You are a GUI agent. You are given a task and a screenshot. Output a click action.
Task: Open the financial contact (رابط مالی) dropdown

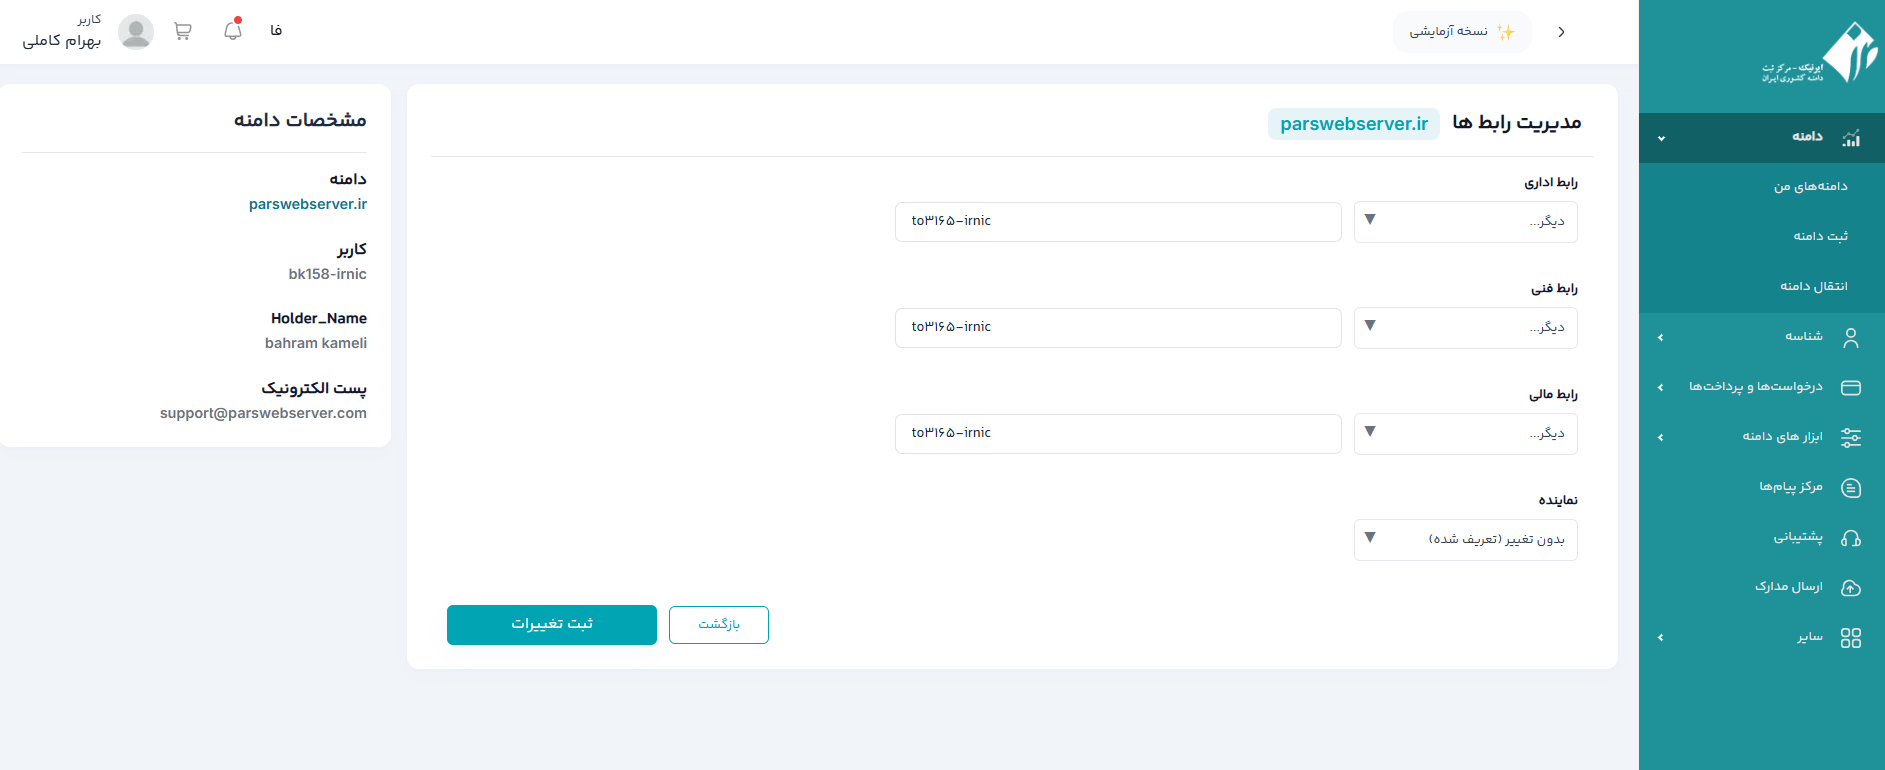[x=1465, y=434]
